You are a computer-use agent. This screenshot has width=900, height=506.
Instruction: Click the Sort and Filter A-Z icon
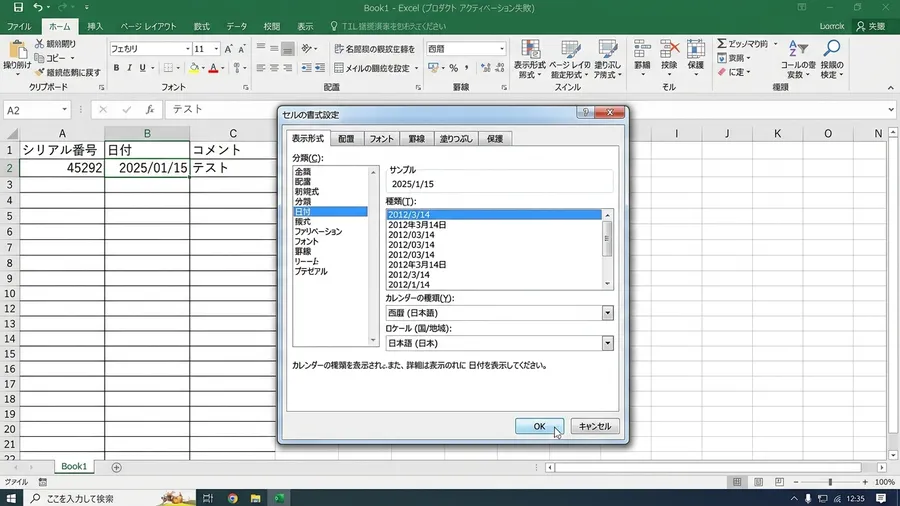pyautogui.click(x=798, y=49)
